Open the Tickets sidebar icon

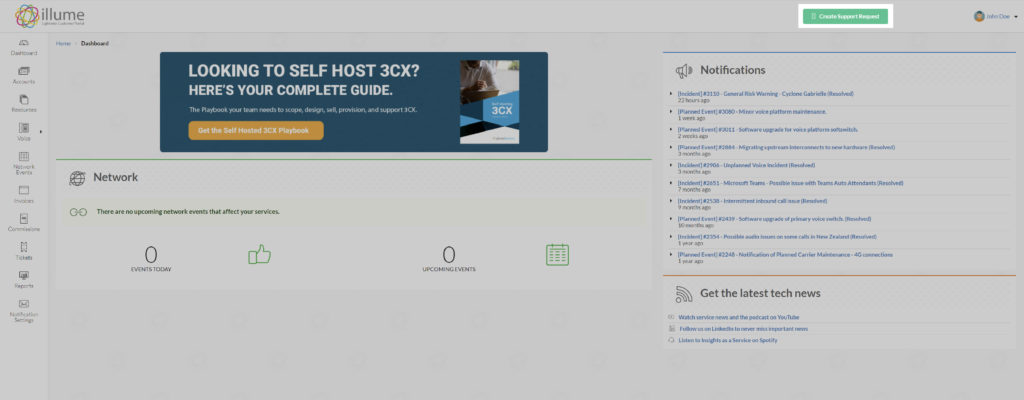[x=24, y=250]
